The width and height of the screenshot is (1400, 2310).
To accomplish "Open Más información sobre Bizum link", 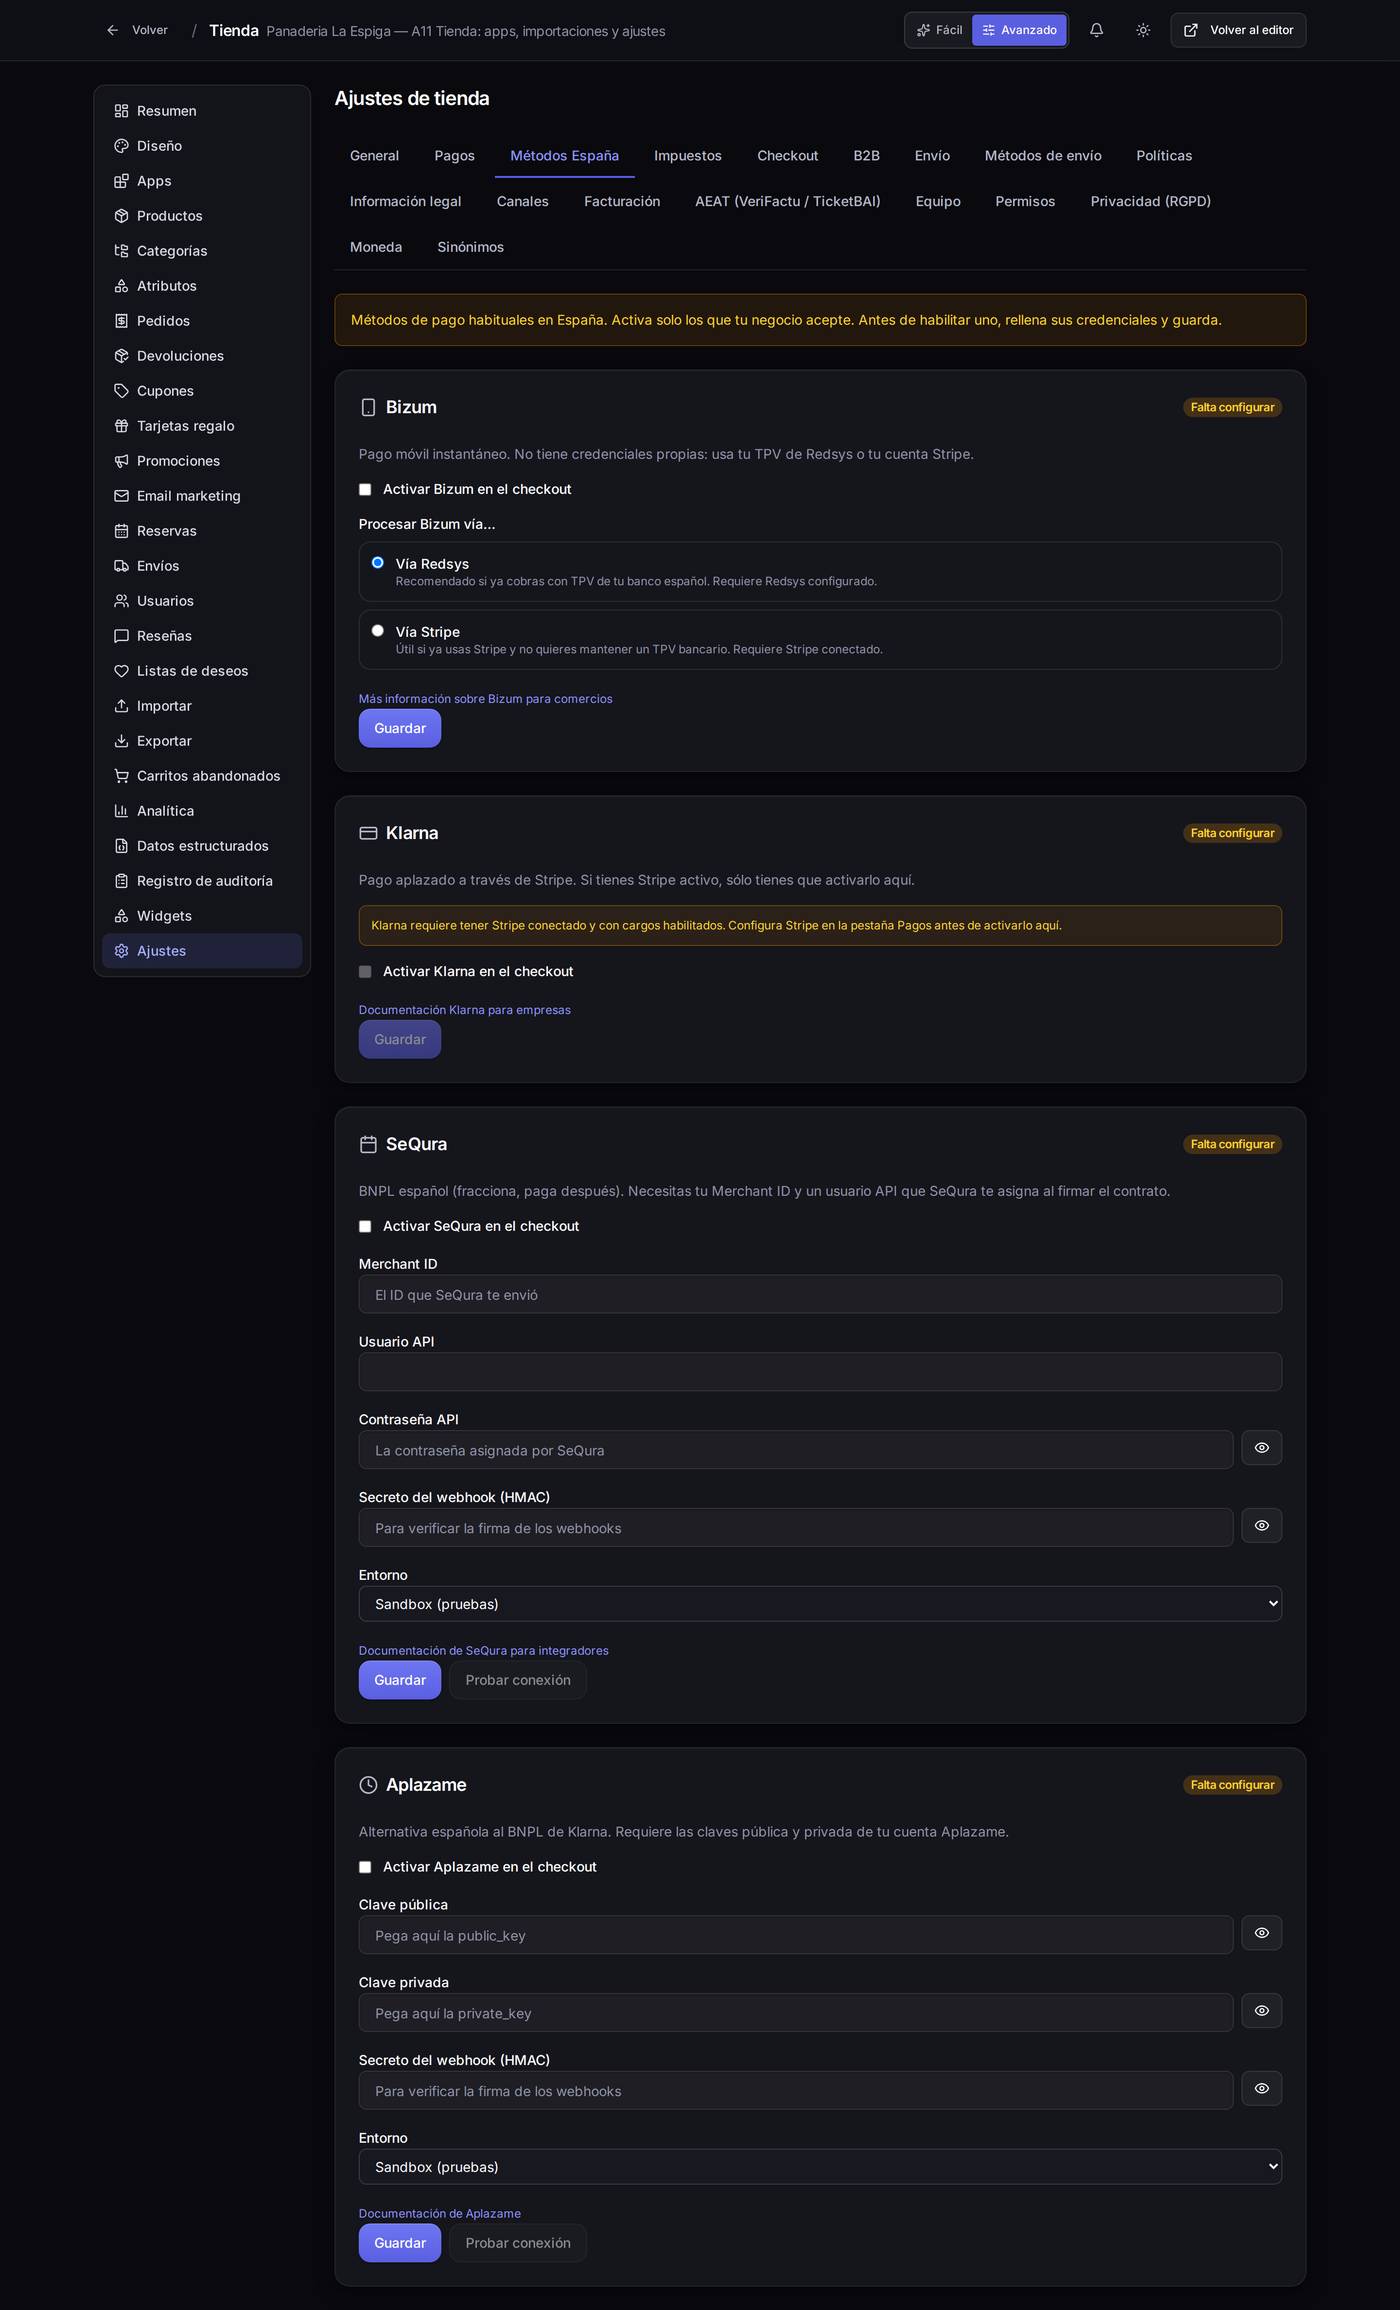I will 485,699.
